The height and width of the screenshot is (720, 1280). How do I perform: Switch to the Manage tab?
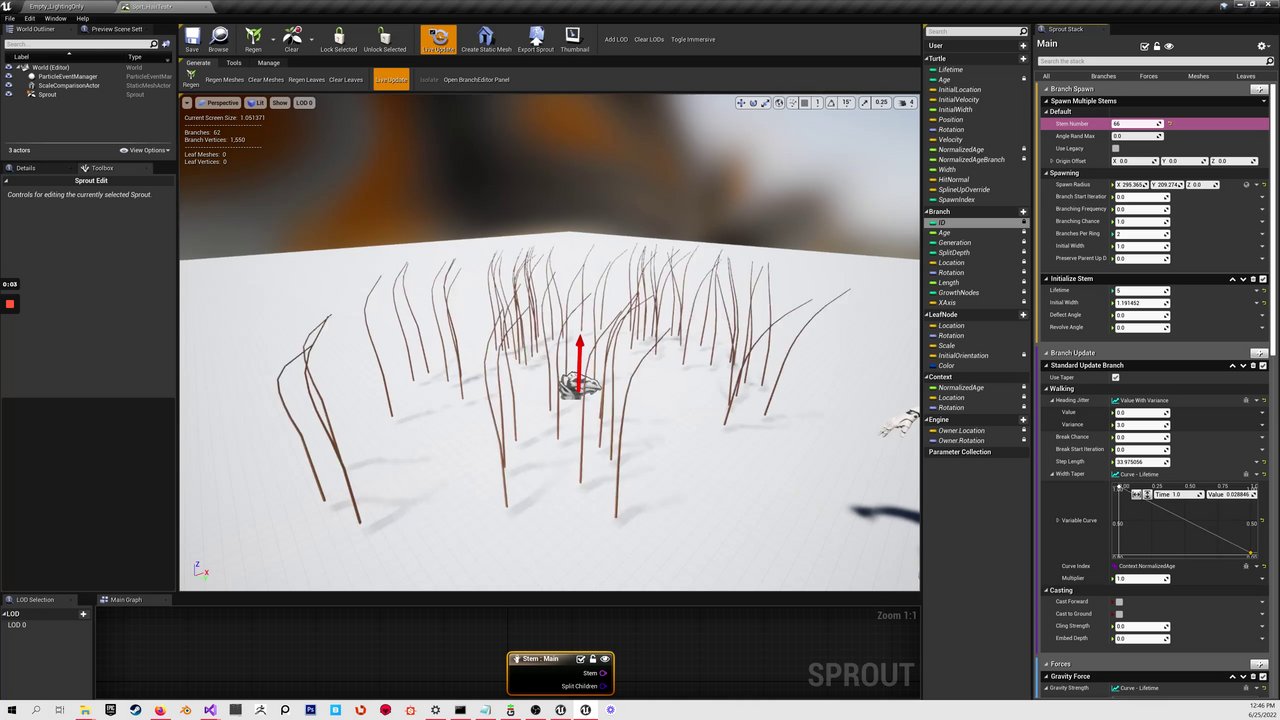[268, 63]
